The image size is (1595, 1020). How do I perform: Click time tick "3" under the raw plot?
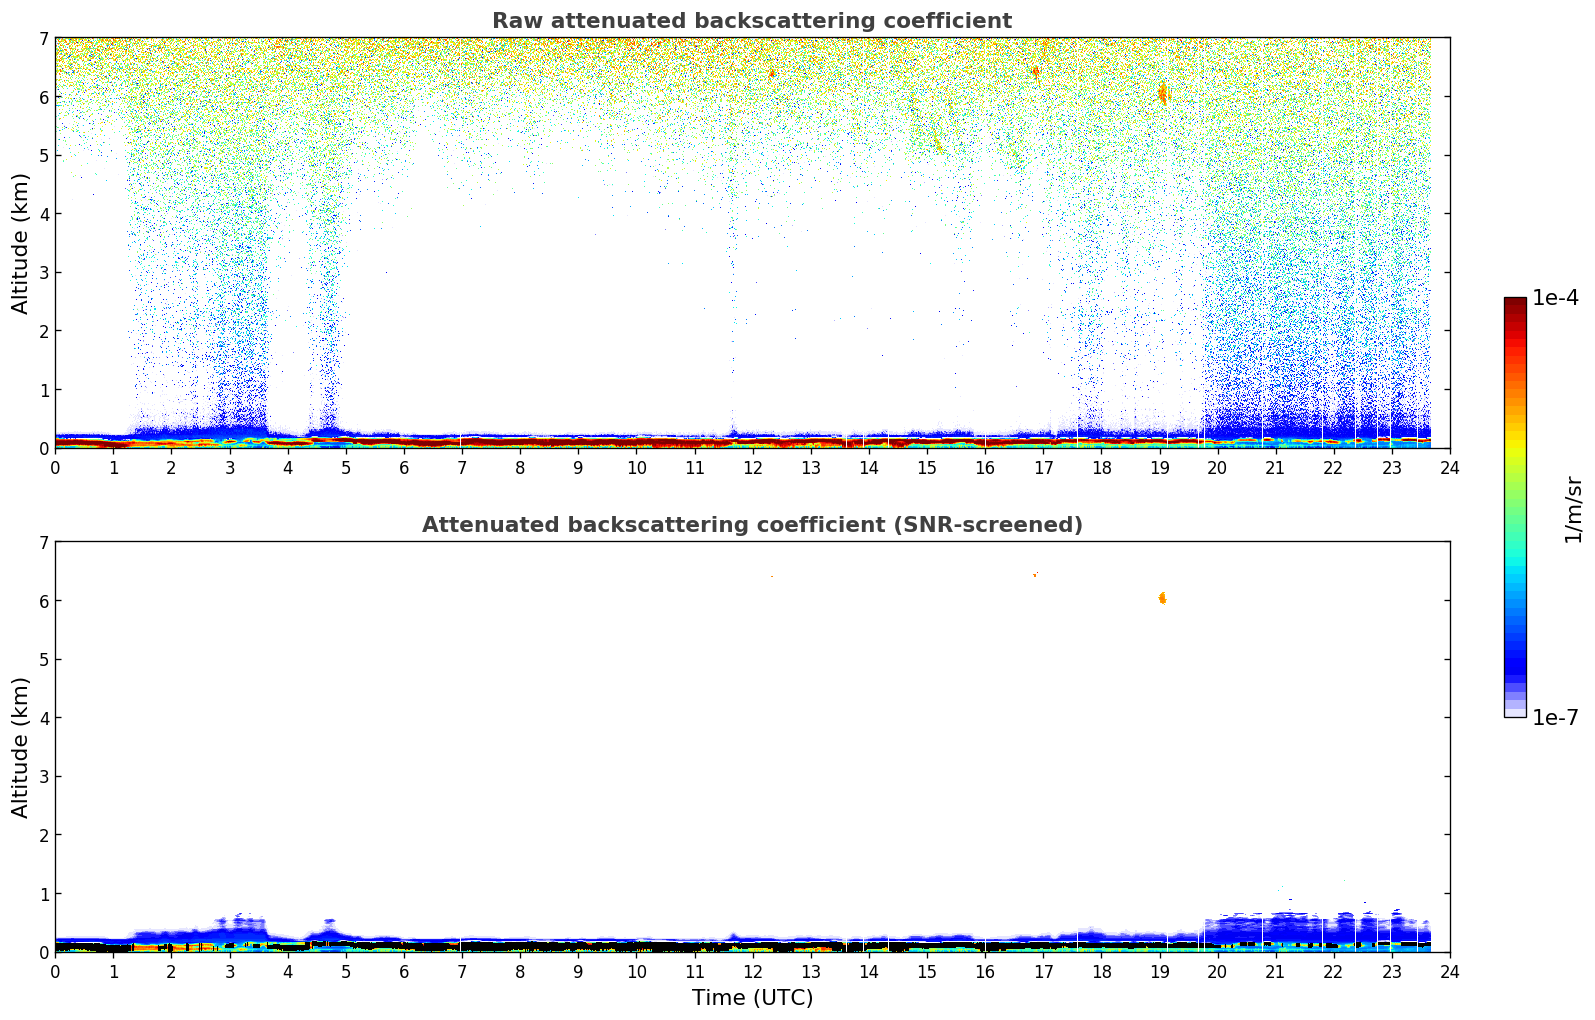(x=229, y=467)
